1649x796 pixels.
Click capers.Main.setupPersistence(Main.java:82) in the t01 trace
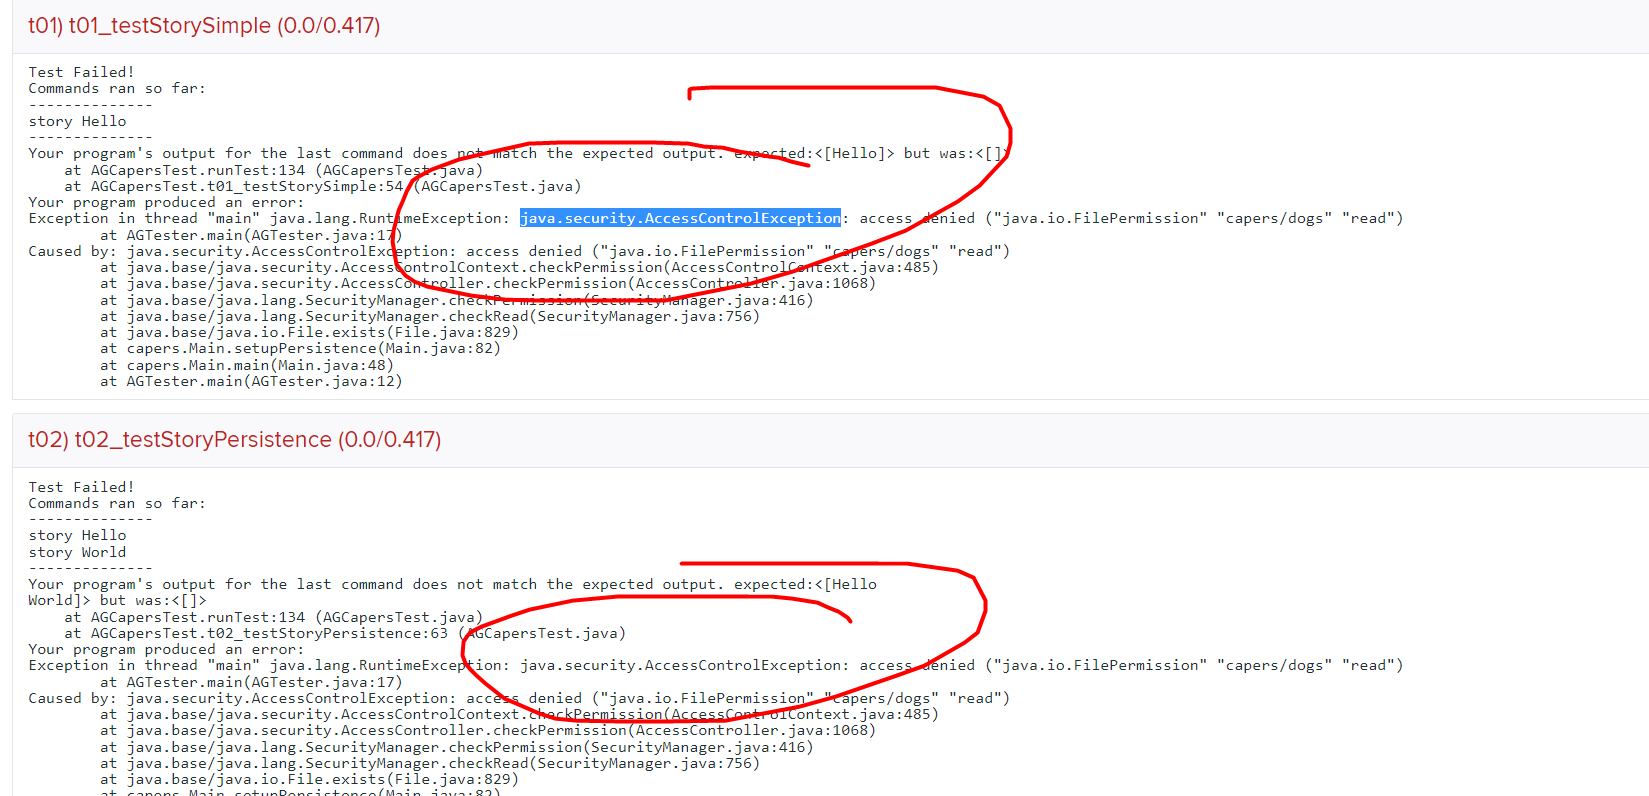pyautogui.click(x=313, y=348)
